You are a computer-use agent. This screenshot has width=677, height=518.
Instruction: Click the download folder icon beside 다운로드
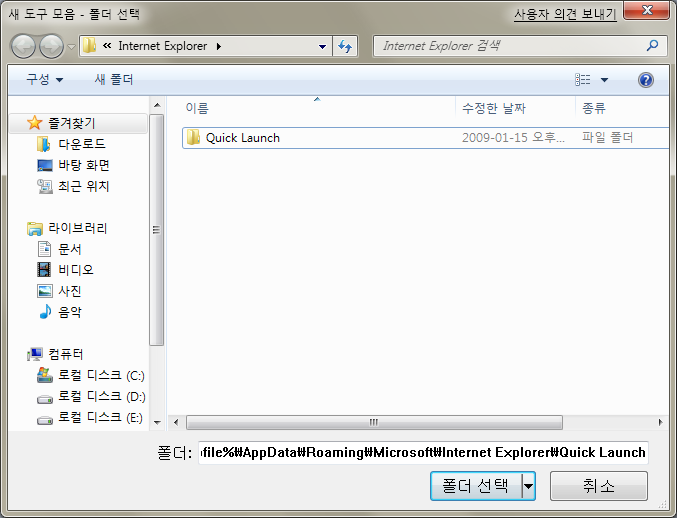pyautogui.click(x=44, y=144)
